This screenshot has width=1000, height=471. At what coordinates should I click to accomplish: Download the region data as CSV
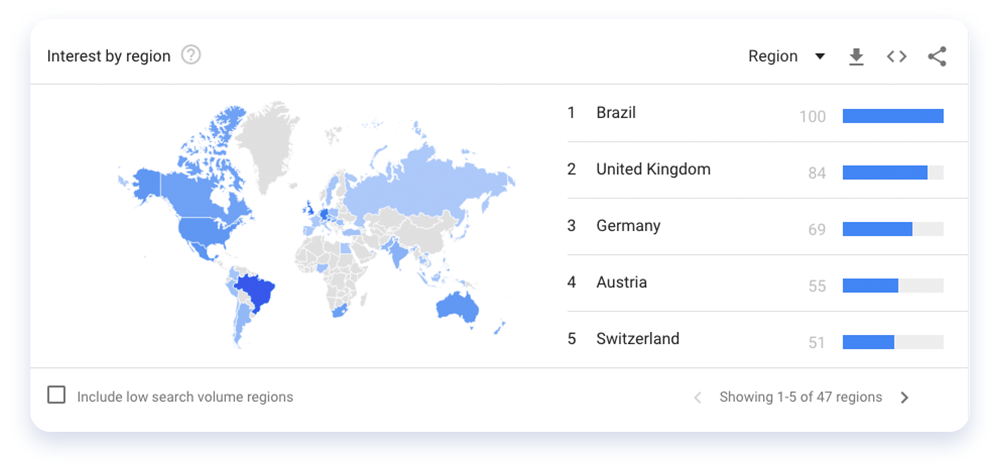856,57
